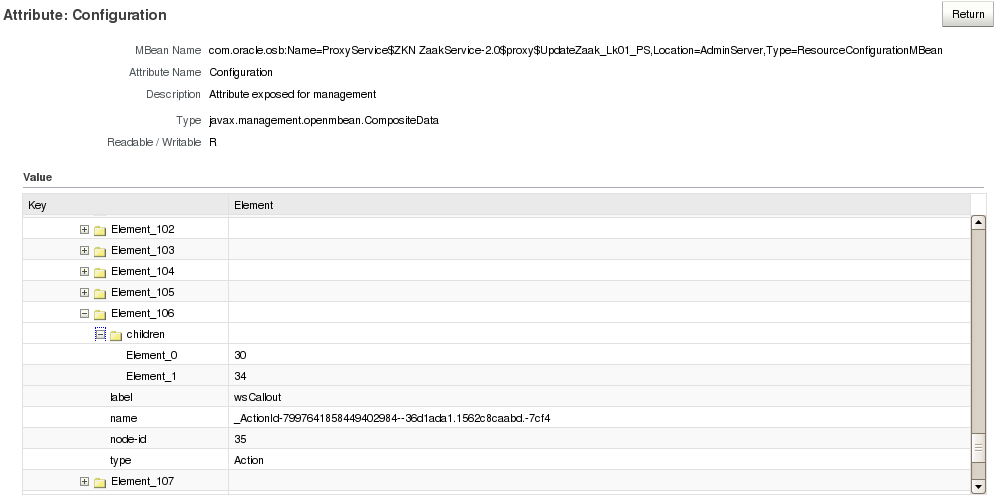Click the Return button

tap(968, 15)
